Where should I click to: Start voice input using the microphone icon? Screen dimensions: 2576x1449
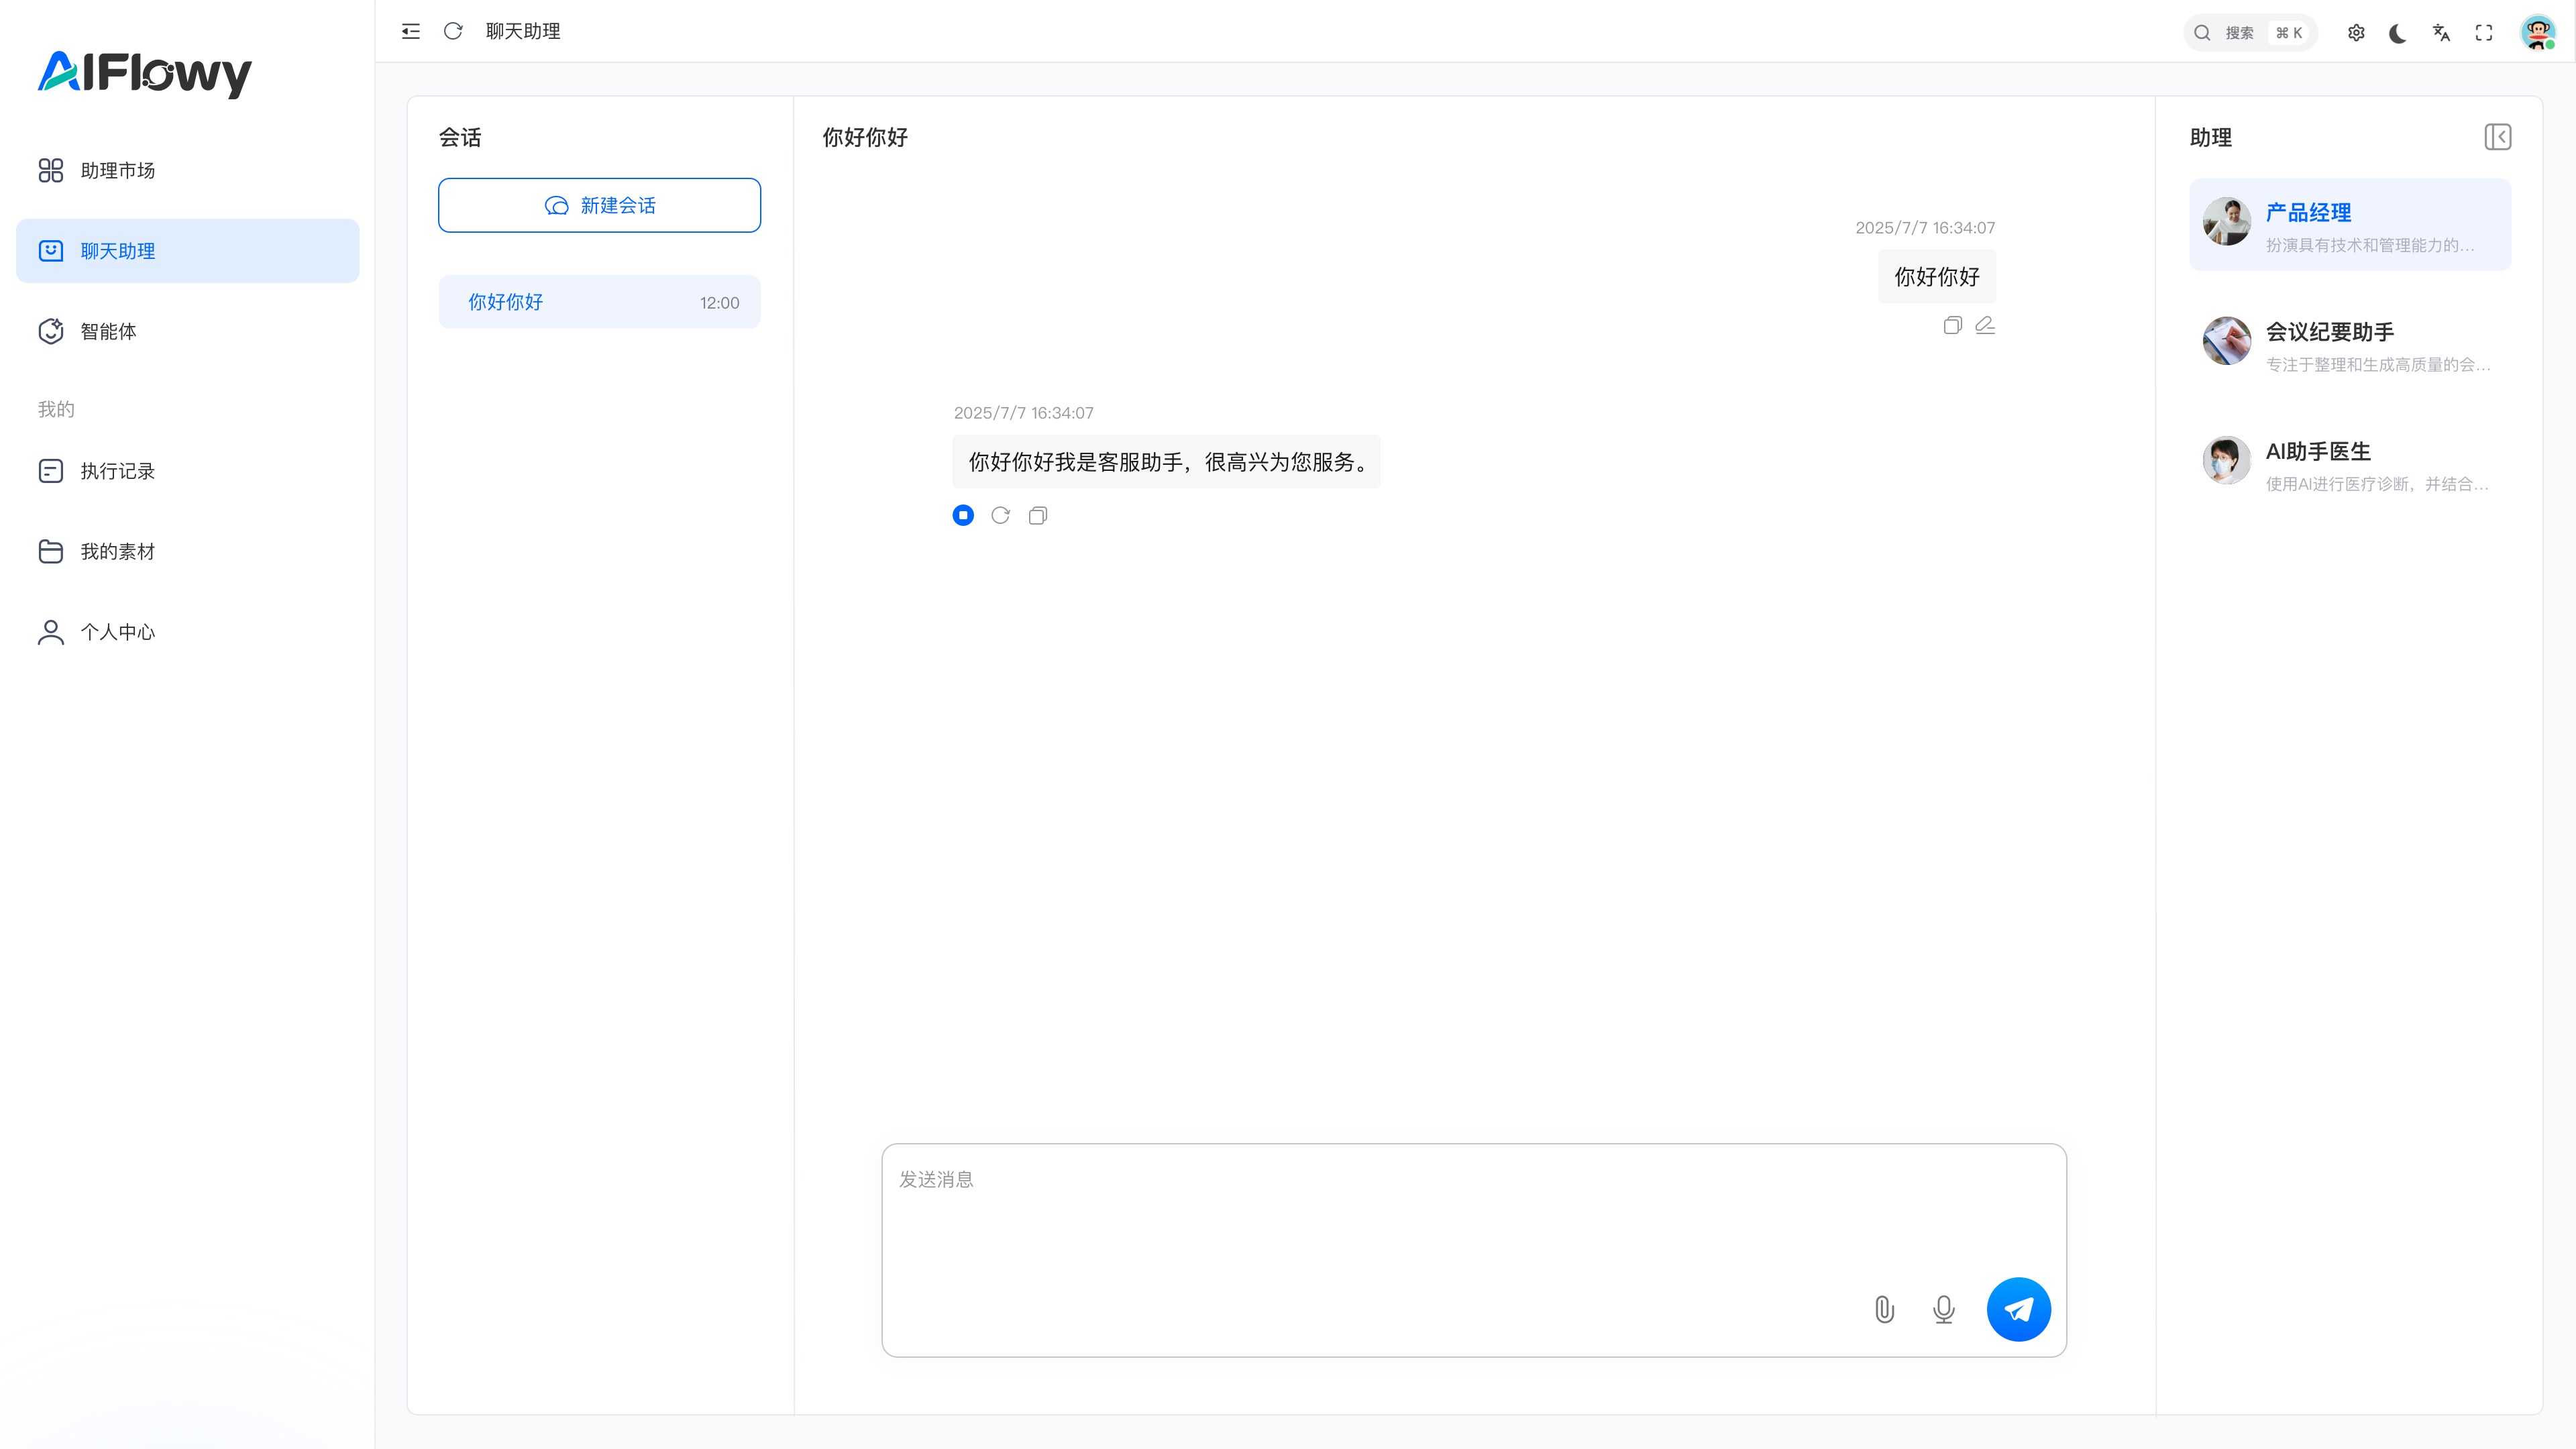[1943, 1309]
